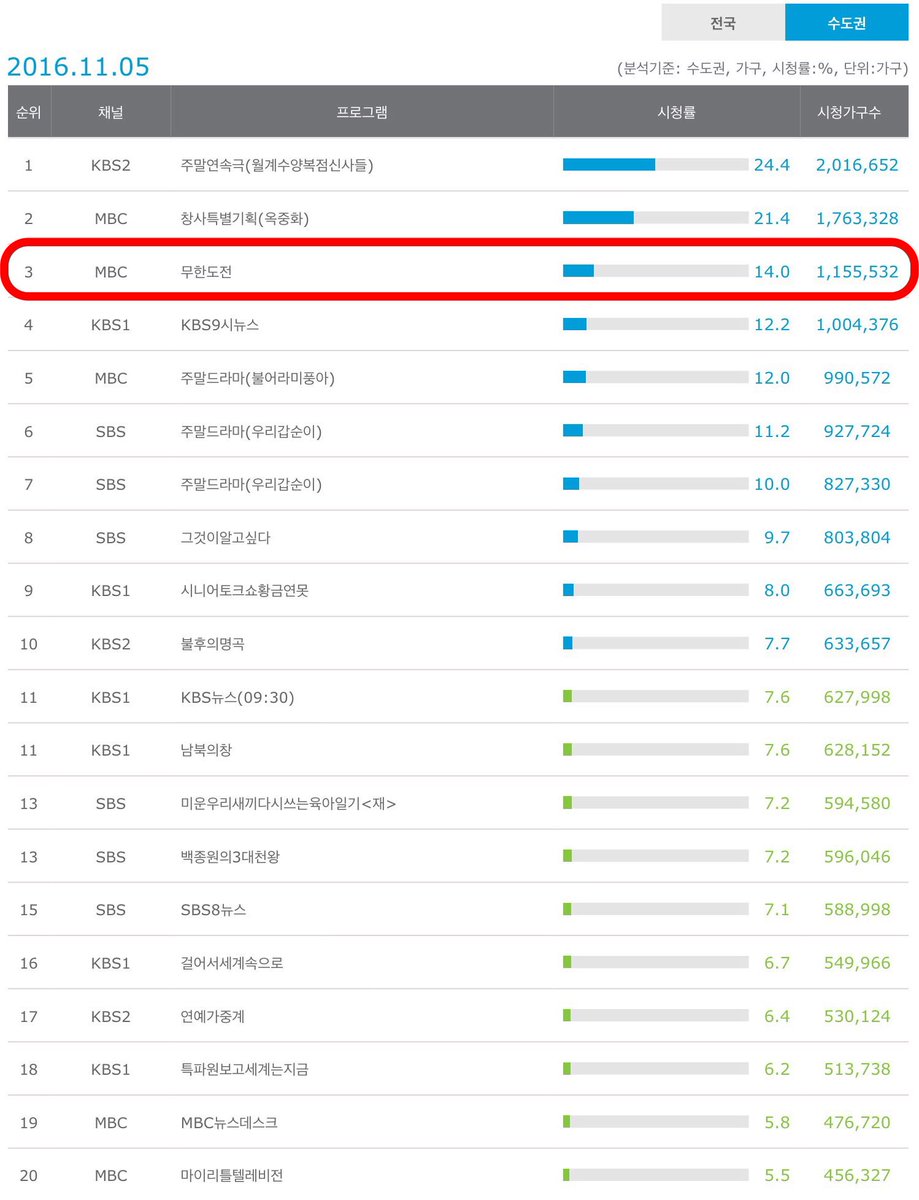
Task: Click the 803,804 household count
Action: (857, 537)
